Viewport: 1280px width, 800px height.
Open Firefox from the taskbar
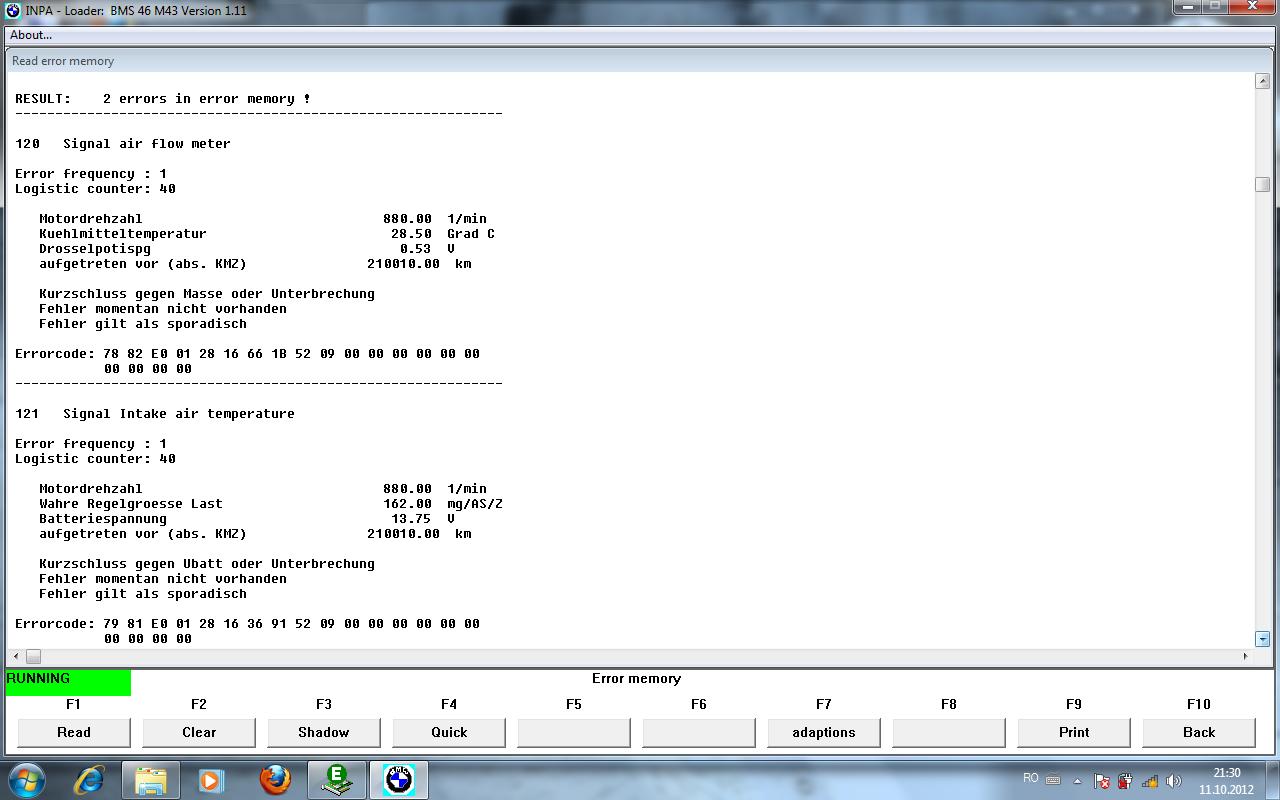(275, 780)
